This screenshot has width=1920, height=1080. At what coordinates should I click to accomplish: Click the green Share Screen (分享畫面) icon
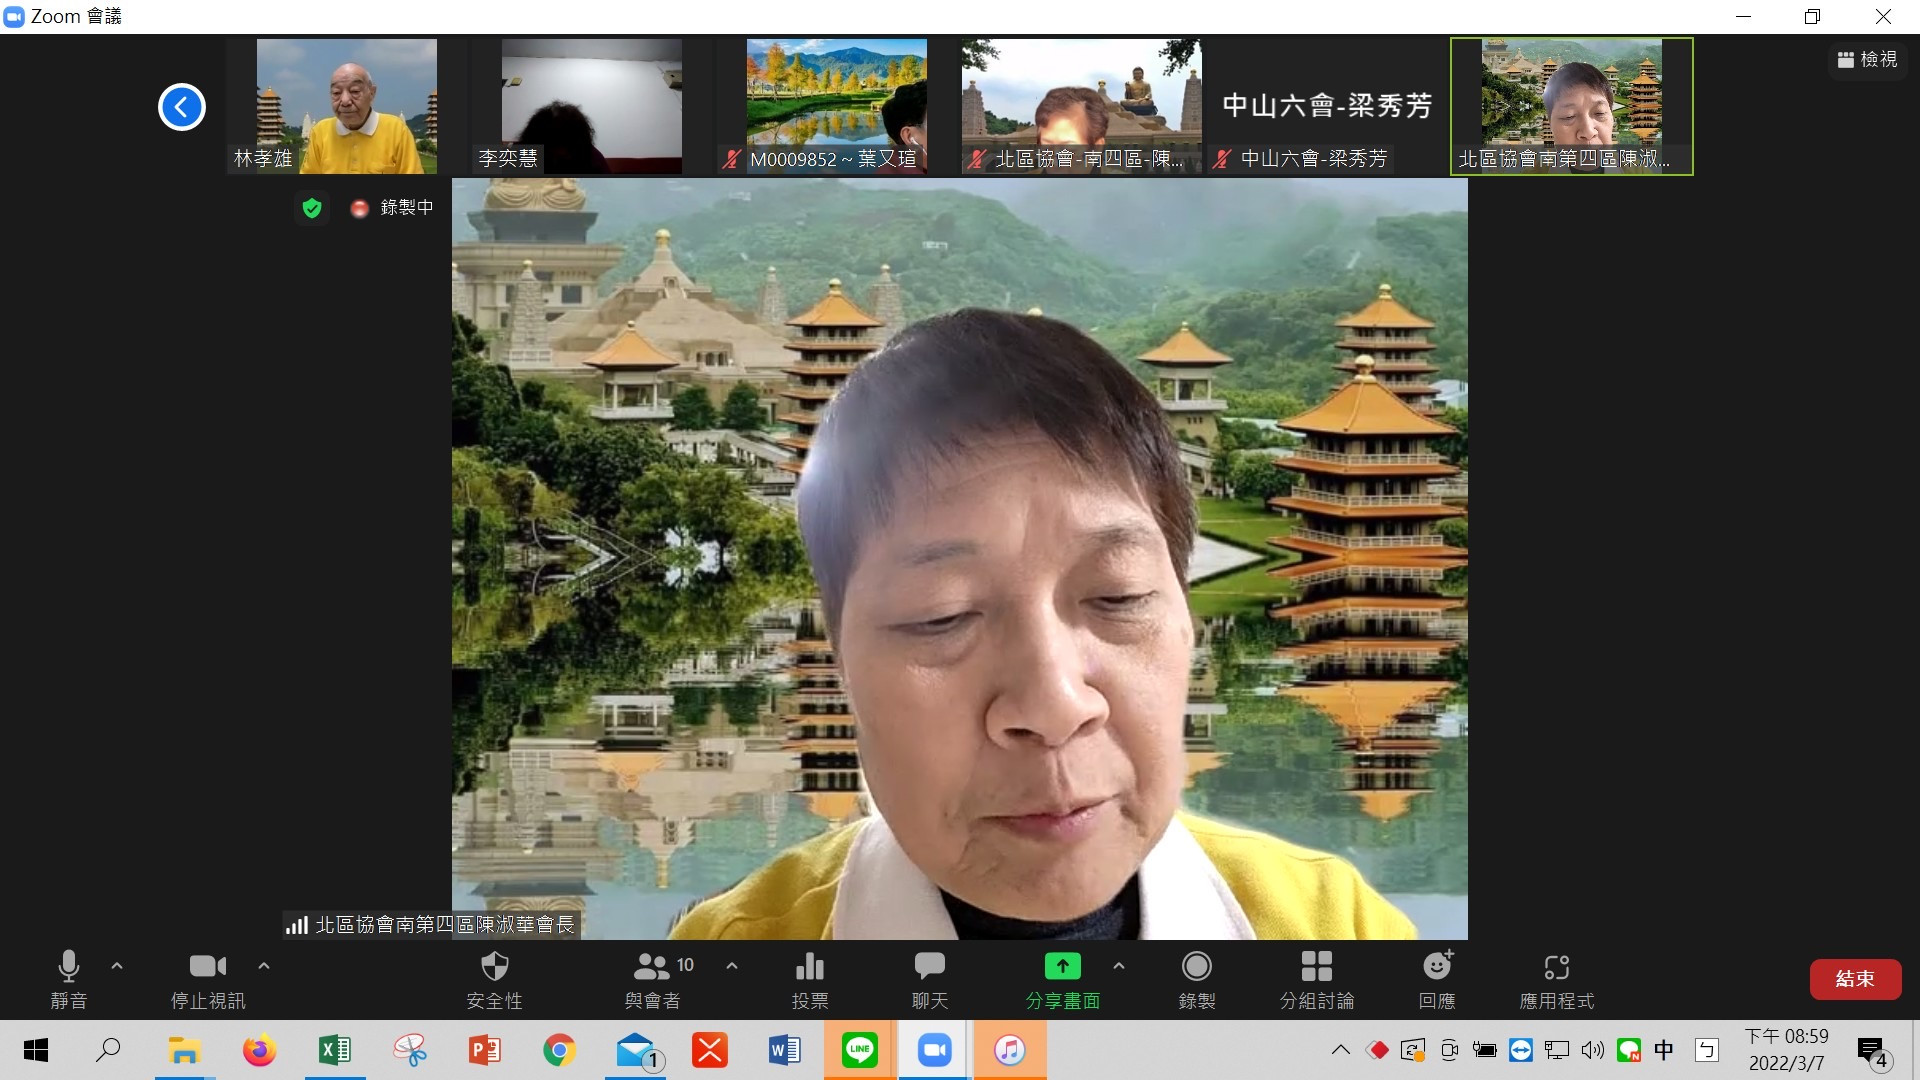click(x=1062, y=967)
